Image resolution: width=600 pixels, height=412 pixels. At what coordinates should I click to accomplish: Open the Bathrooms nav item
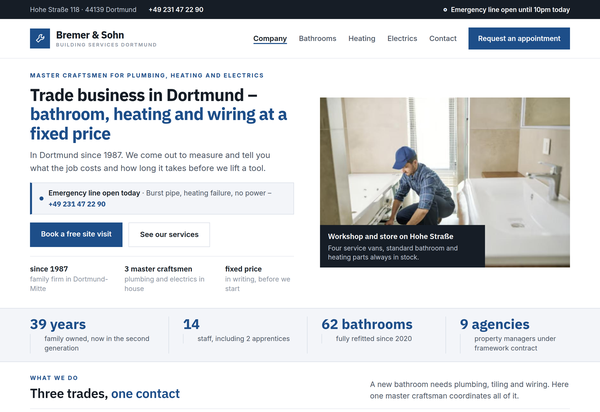[317, 39]
